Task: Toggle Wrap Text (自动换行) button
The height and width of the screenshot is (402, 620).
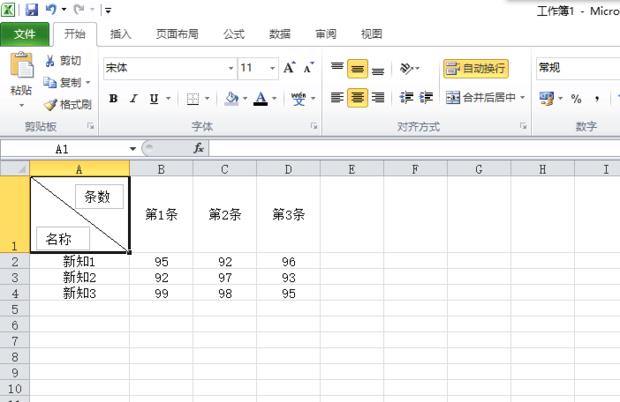Action: click(475, 69)
